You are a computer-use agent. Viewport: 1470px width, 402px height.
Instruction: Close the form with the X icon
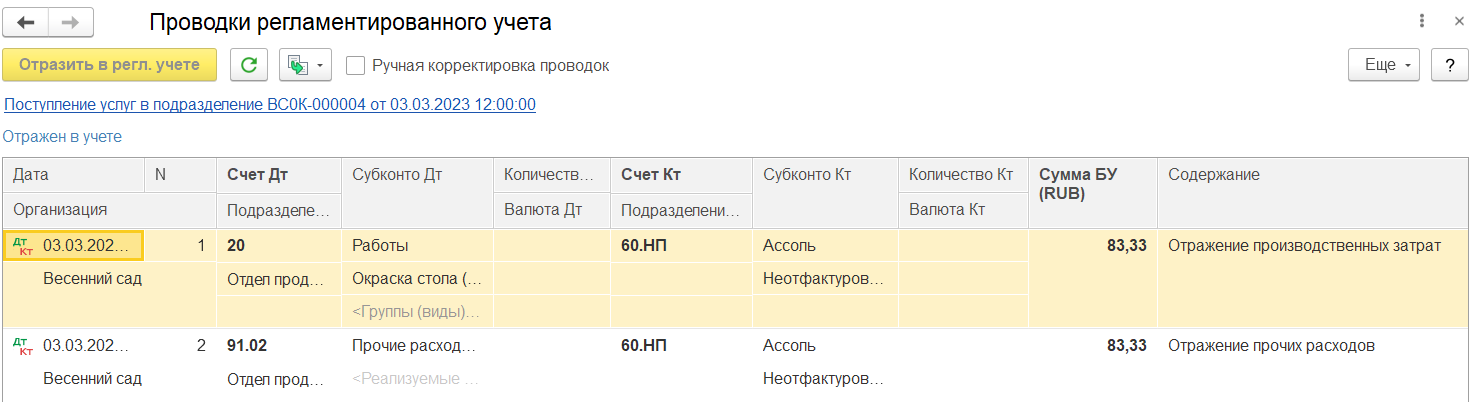click(x=1453, y=21)
